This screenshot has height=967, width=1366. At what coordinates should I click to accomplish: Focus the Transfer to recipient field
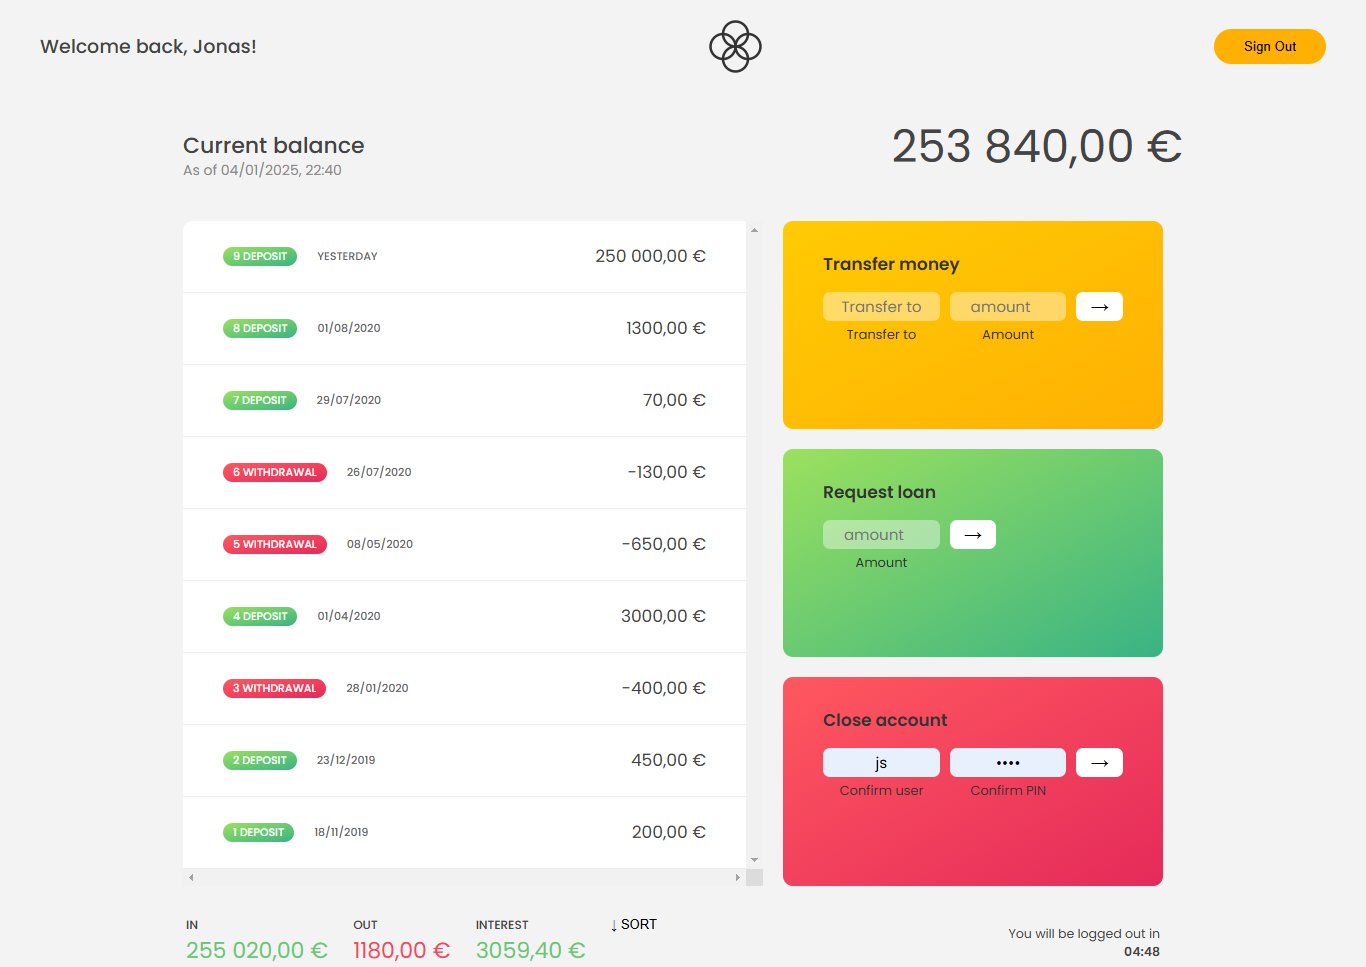881,307
